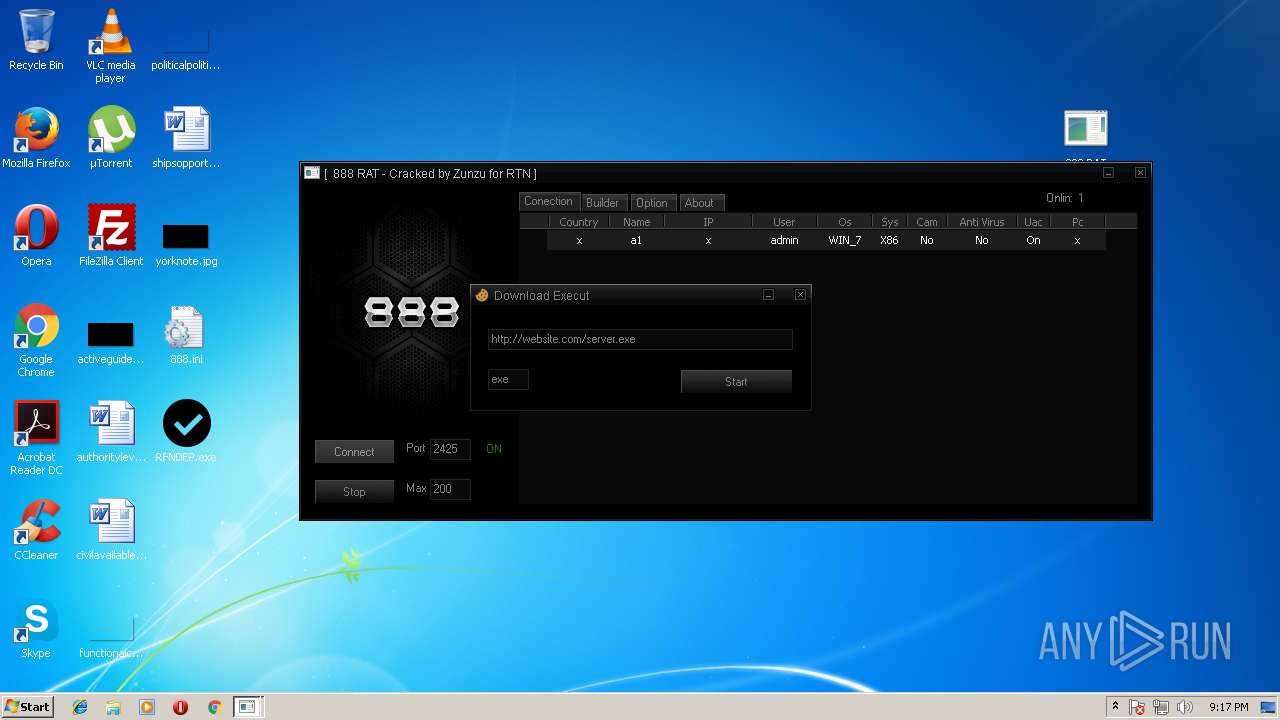Open the µTorrent desktop shortcut
This screenshot has width=1280, height=720.
coord(111,138)
